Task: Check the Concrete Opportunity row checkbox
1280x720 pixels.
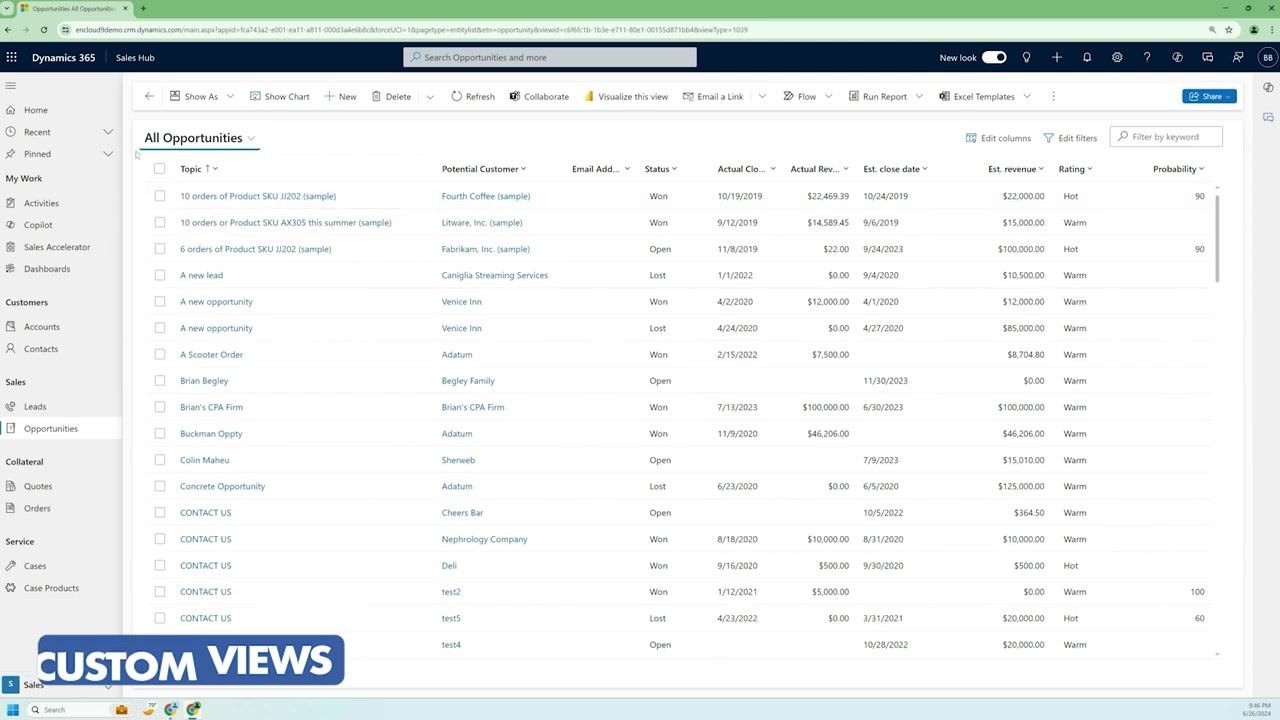Action: click(x=159, y=486)
